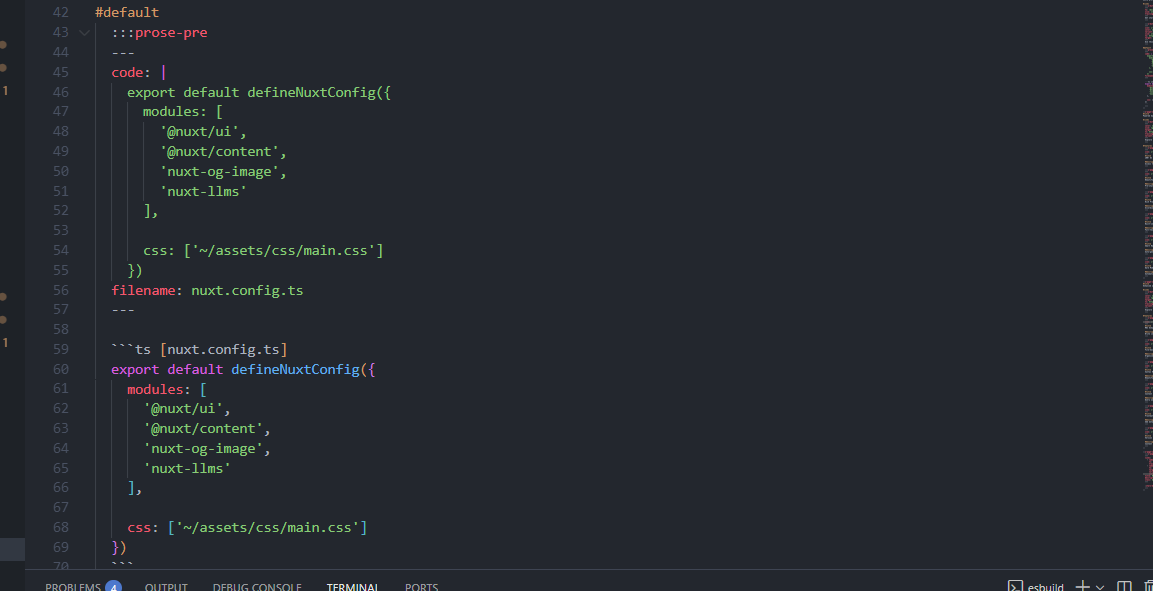
Task: Click 'filename: nuxt.config.ts' line
Action: [x=207, y=290]
